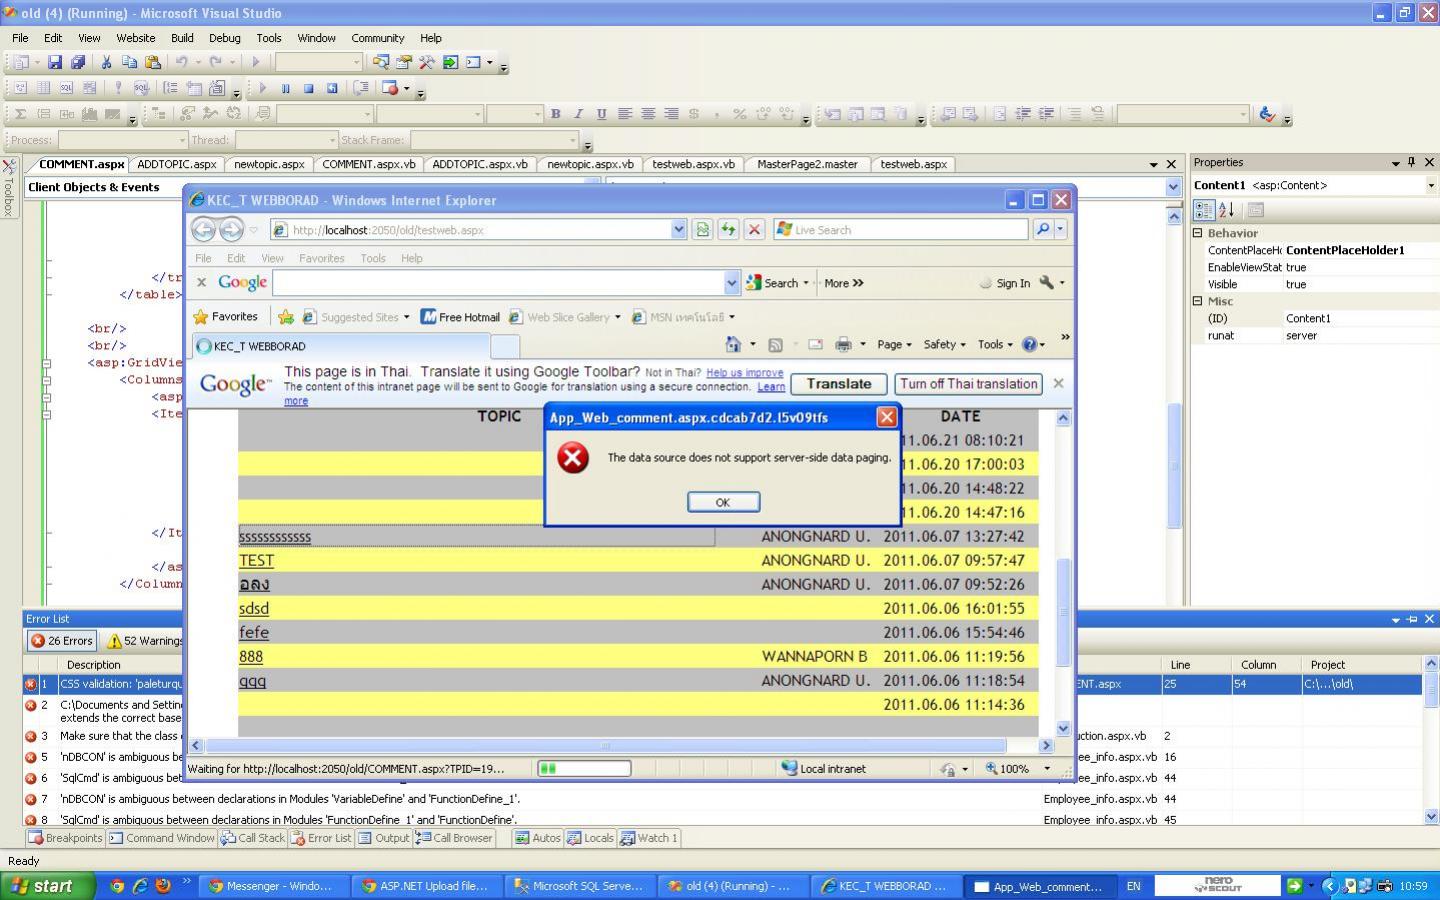The image size is (1440, 900).
Task: Open the Build menu in Visual Studio
Action: 182,38
